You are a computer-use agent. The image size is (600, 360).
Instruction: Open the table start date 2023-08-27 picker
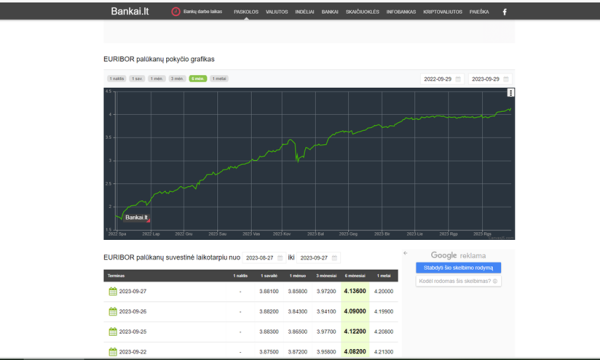264,258
